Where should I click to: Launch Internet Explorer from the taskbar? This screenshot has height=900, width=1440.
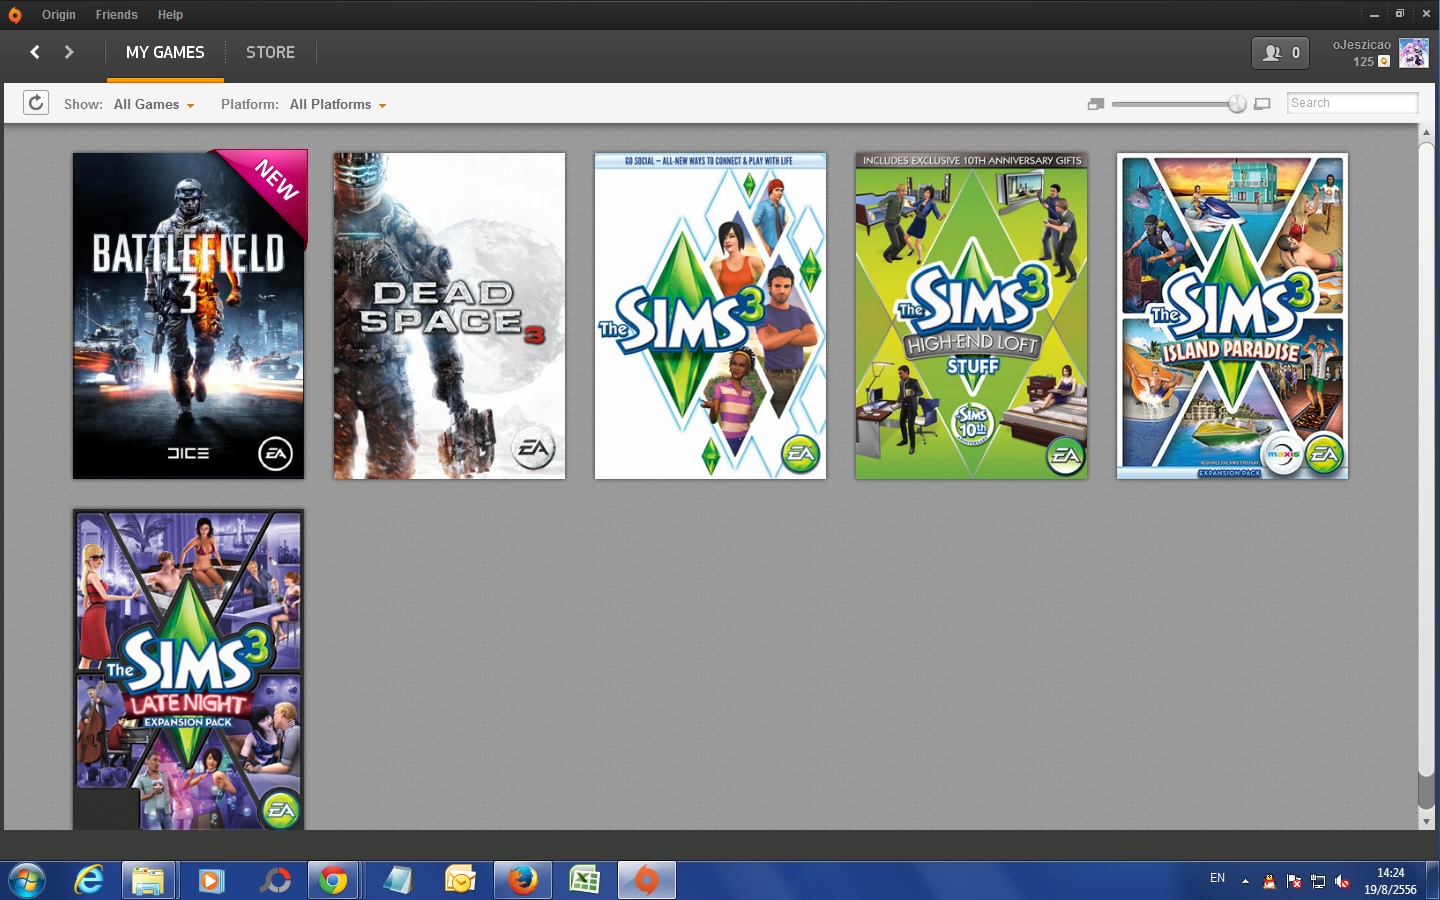coord(89,881)
